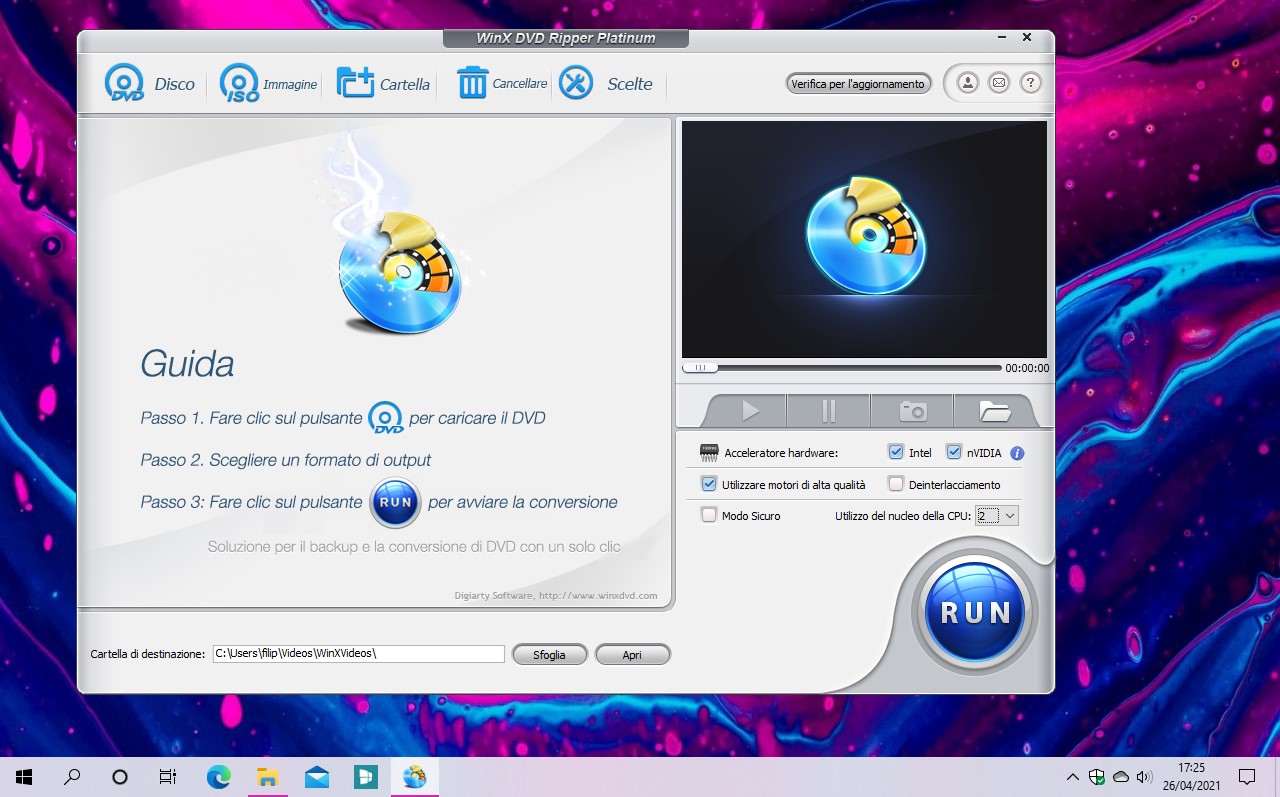1280x797 pixels.
Task: Toggle Intel hardware acceleration checkbox
Action: click(896, 452)
